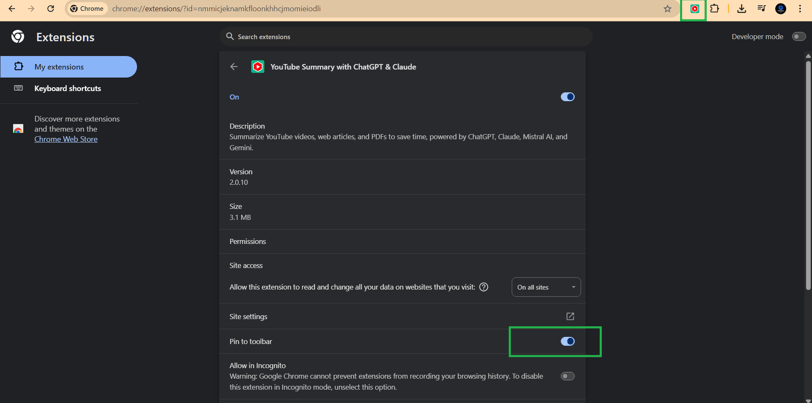The height and width of the screenshot is (403, 812).
Task: Reload the page with the refresh icon
Action: 50,9
